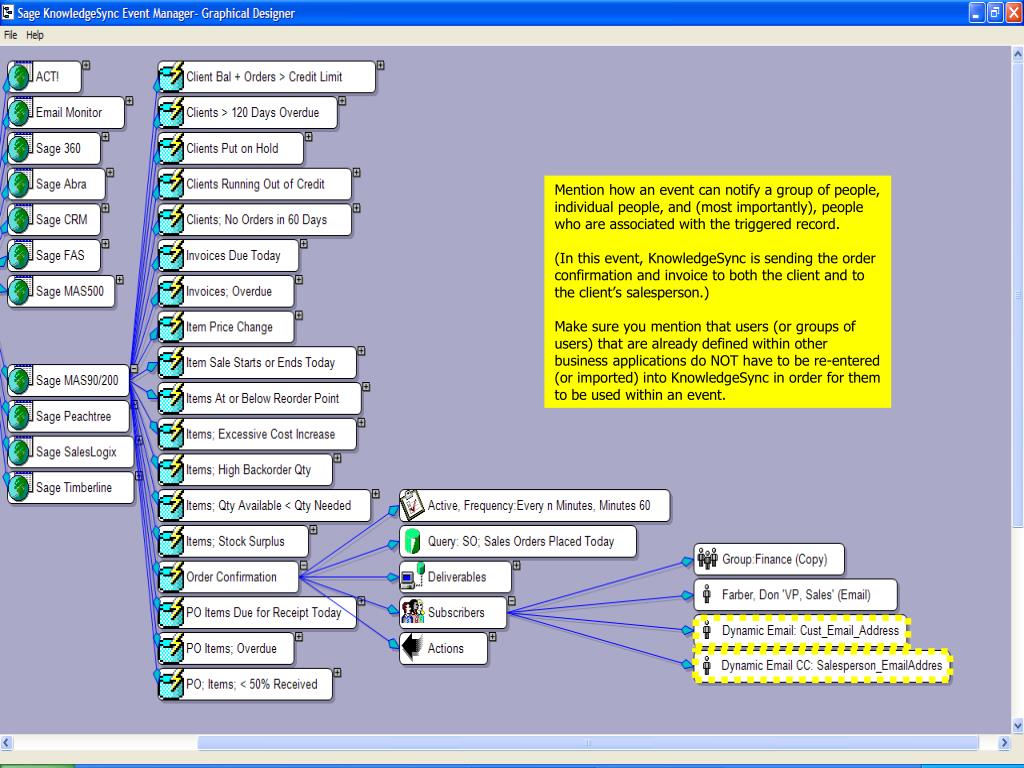Viewport: 1024px width, 768px height.
Task: Open the File menu
Action: (x=10, y=35)
